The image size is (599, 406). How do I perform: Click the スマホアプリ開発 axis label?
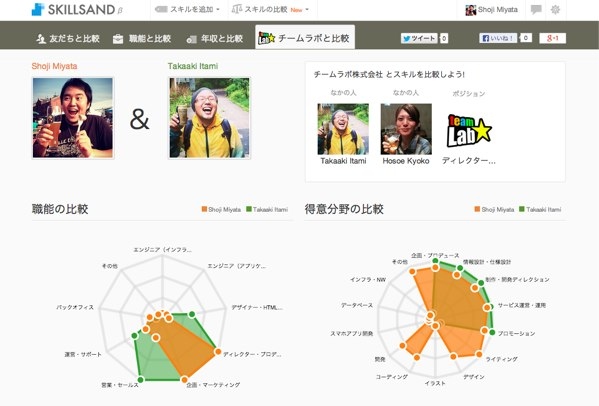(x=351, y=333)
